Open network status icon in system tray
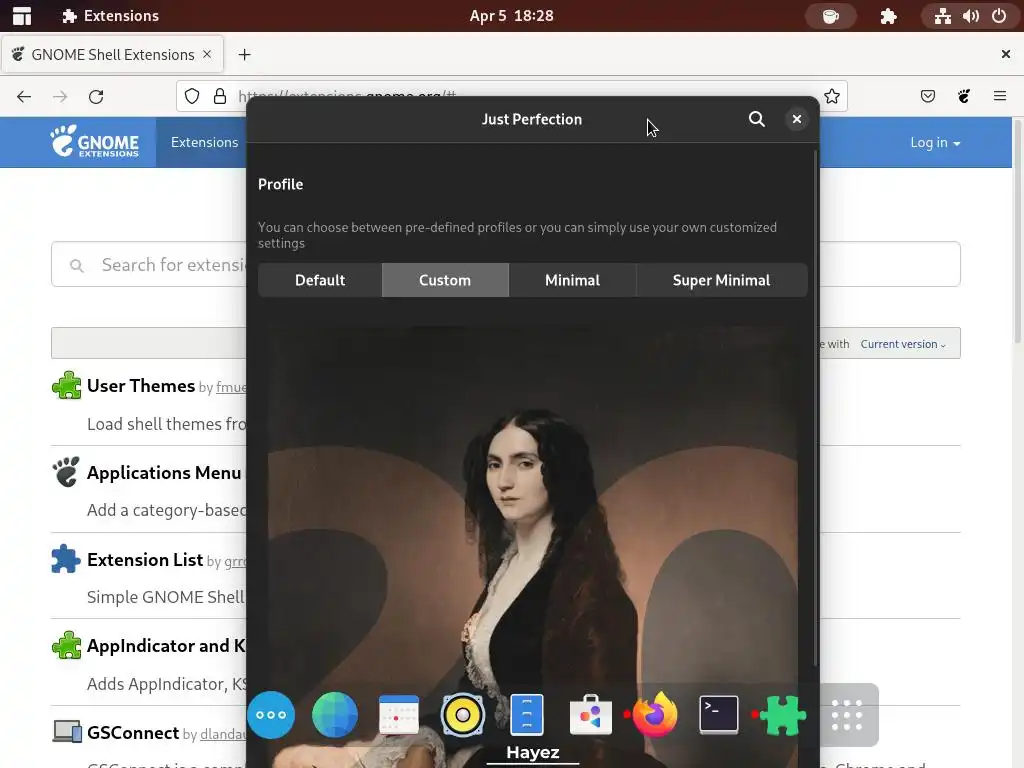The width and height of the screenshot is (1024, 768). 942,16
